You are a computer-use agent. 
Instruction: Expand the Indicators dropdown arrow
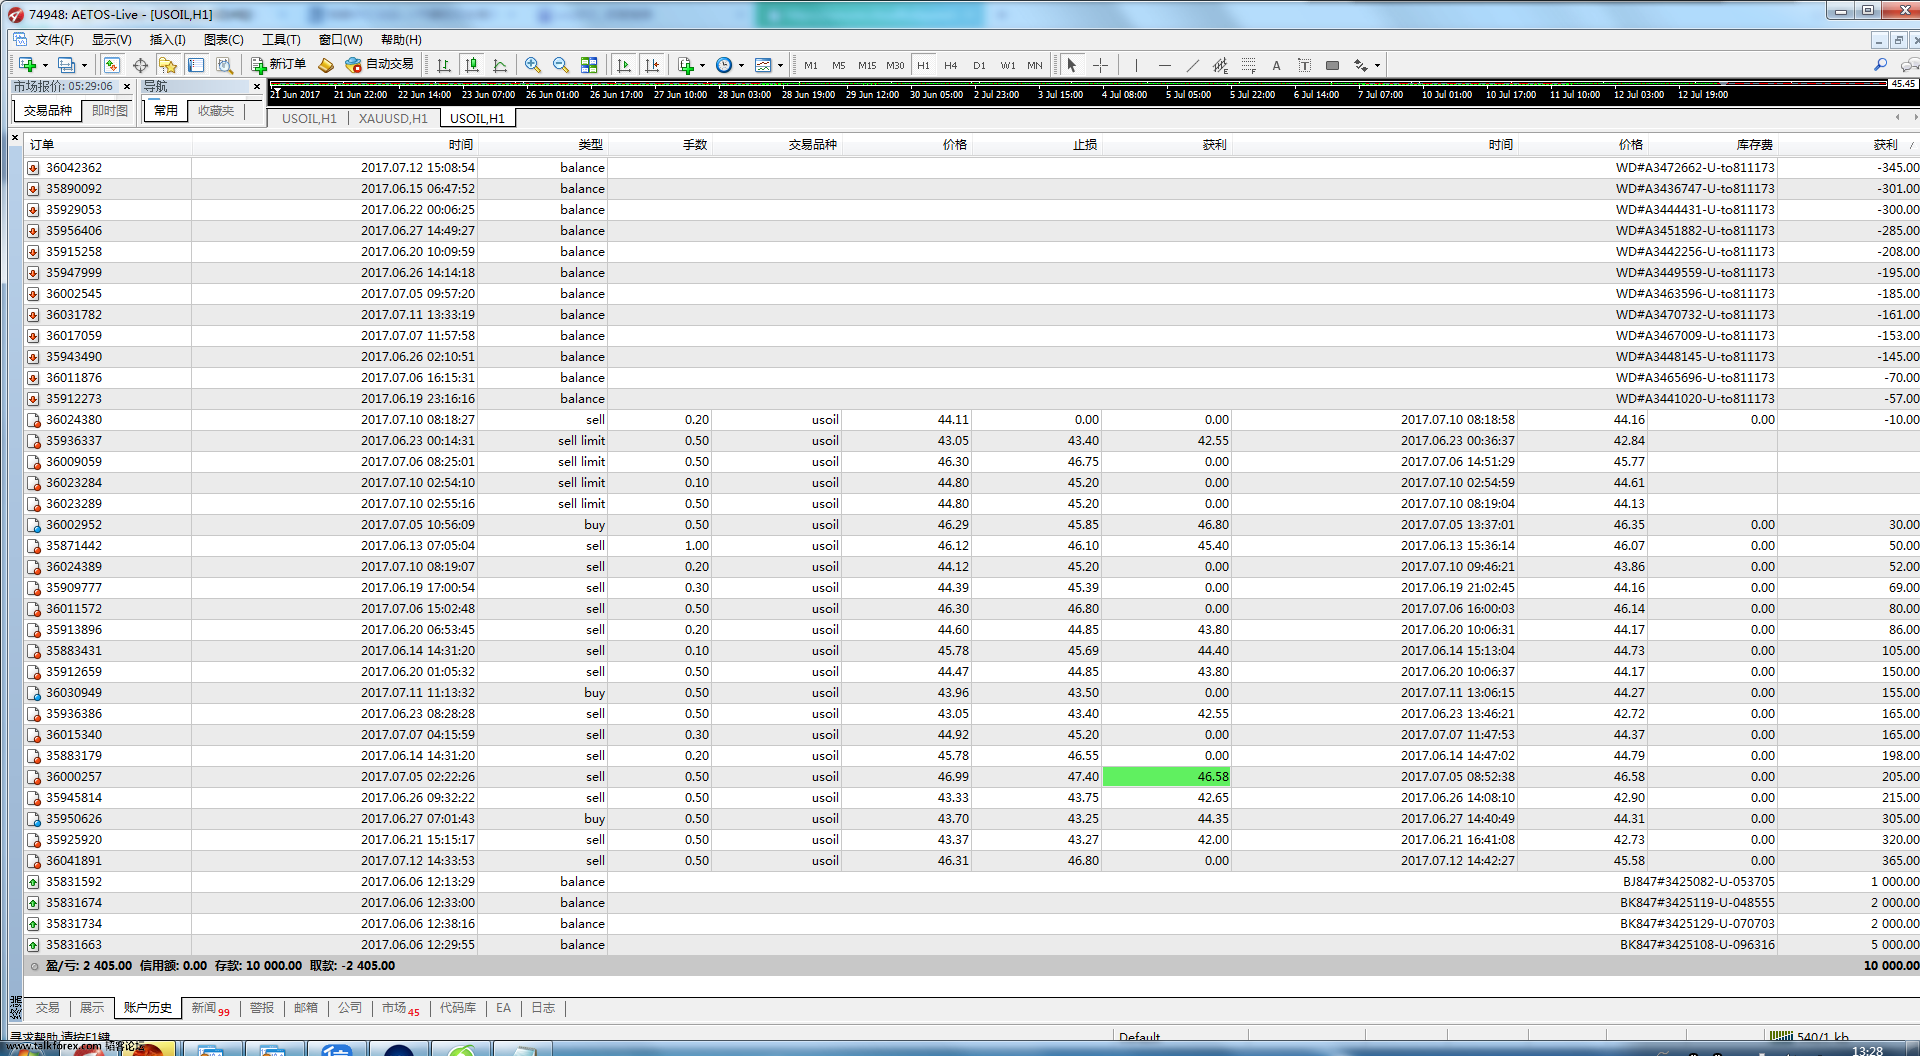(x=703, y=66)
